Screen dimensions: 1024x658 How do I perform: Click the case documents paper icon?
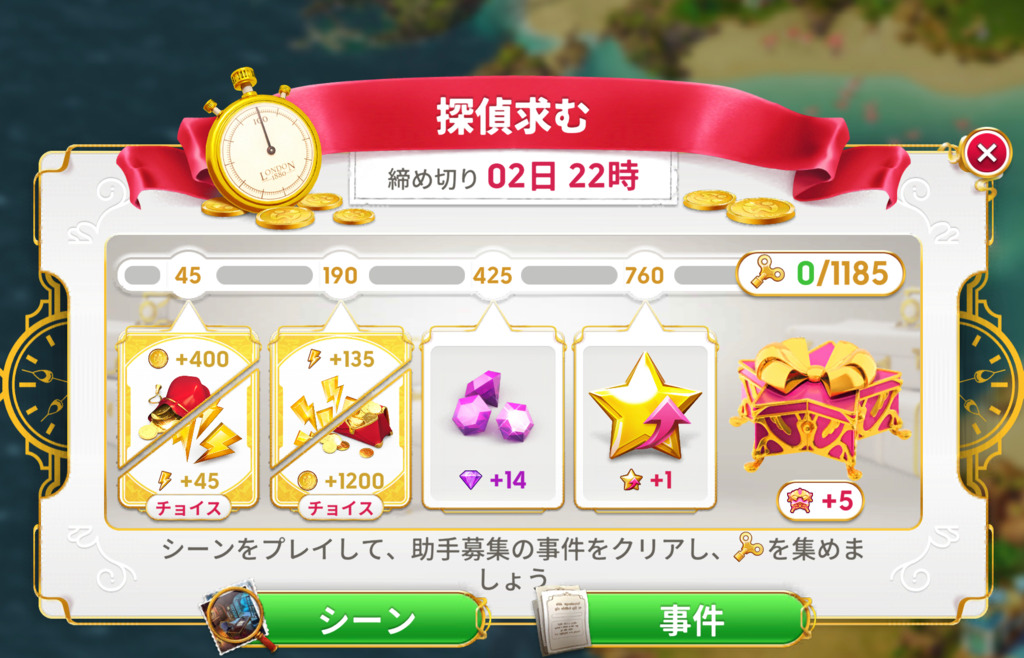562,618
